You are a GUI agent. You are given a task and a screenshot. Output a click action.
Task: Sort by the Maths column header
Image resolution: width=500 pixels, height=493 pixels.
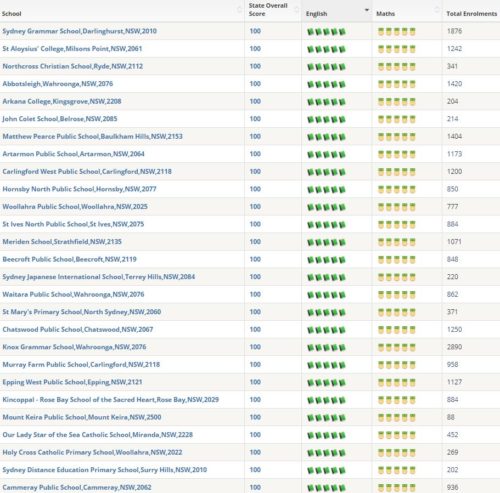(385, 14)
